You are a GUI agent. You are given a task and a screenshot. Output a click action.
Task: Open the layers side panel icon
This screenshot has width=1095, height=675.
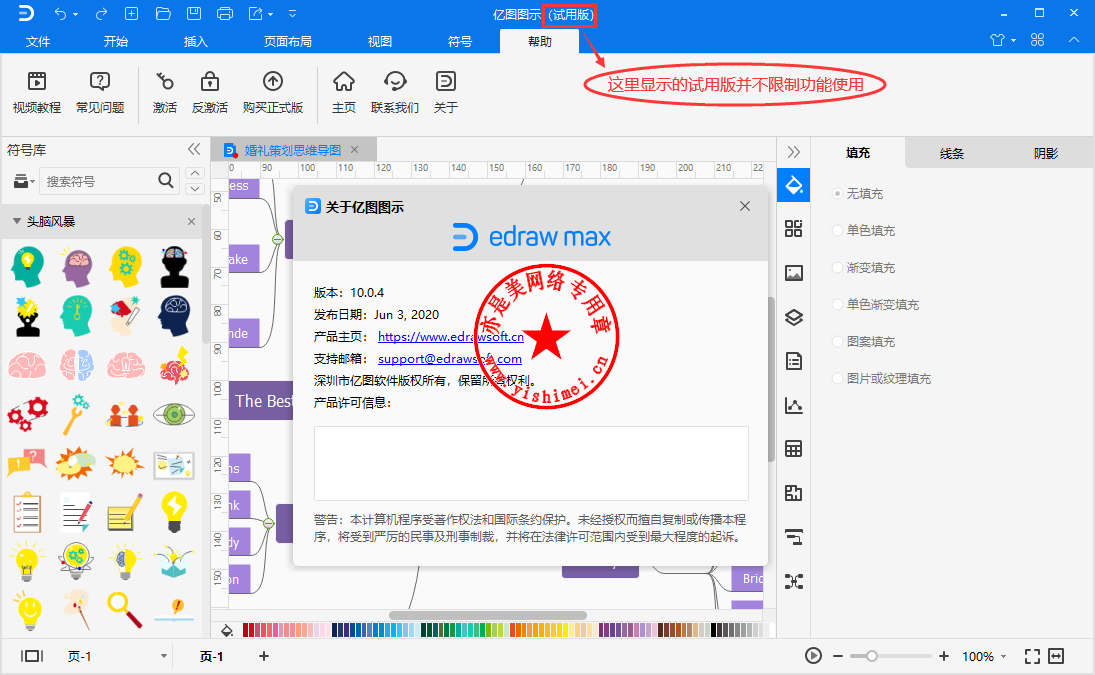point(793,318)
